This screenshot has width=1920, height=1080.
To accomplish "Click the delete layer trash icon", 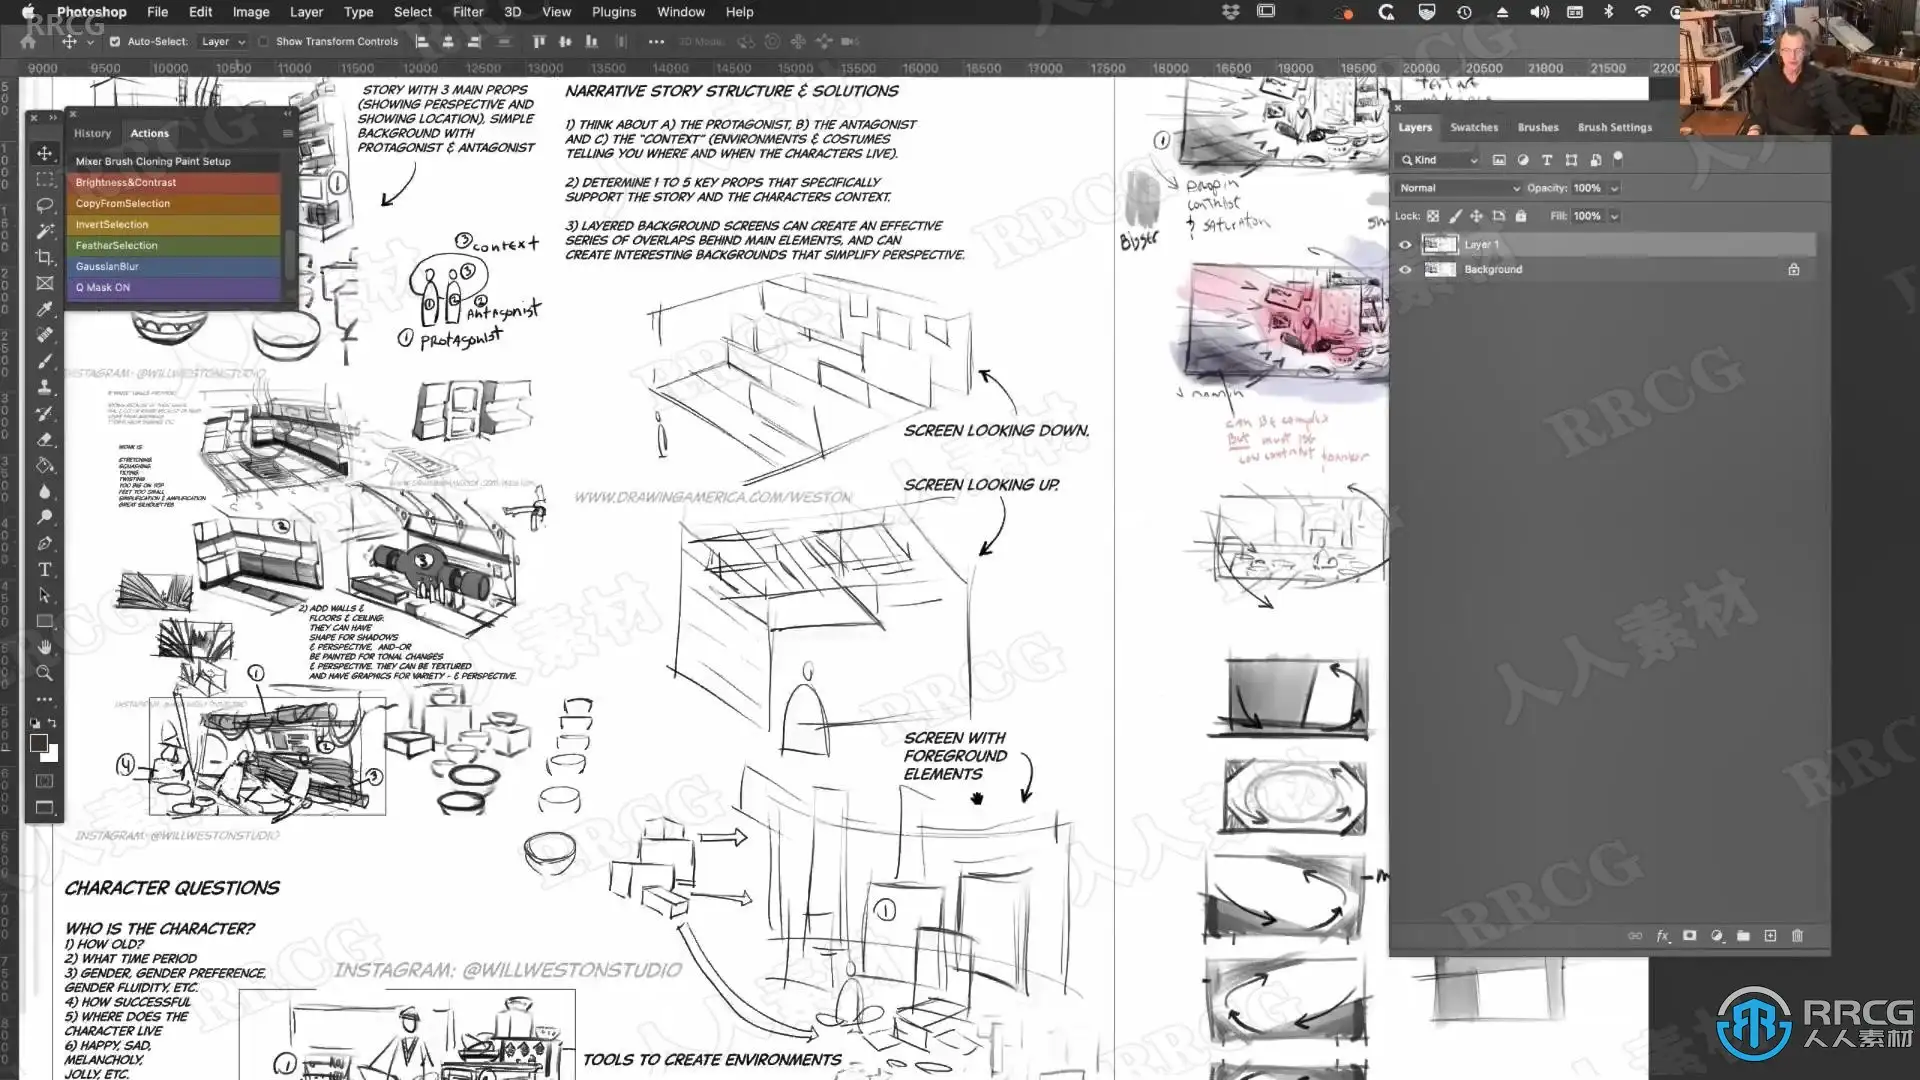I will 1797,936.
